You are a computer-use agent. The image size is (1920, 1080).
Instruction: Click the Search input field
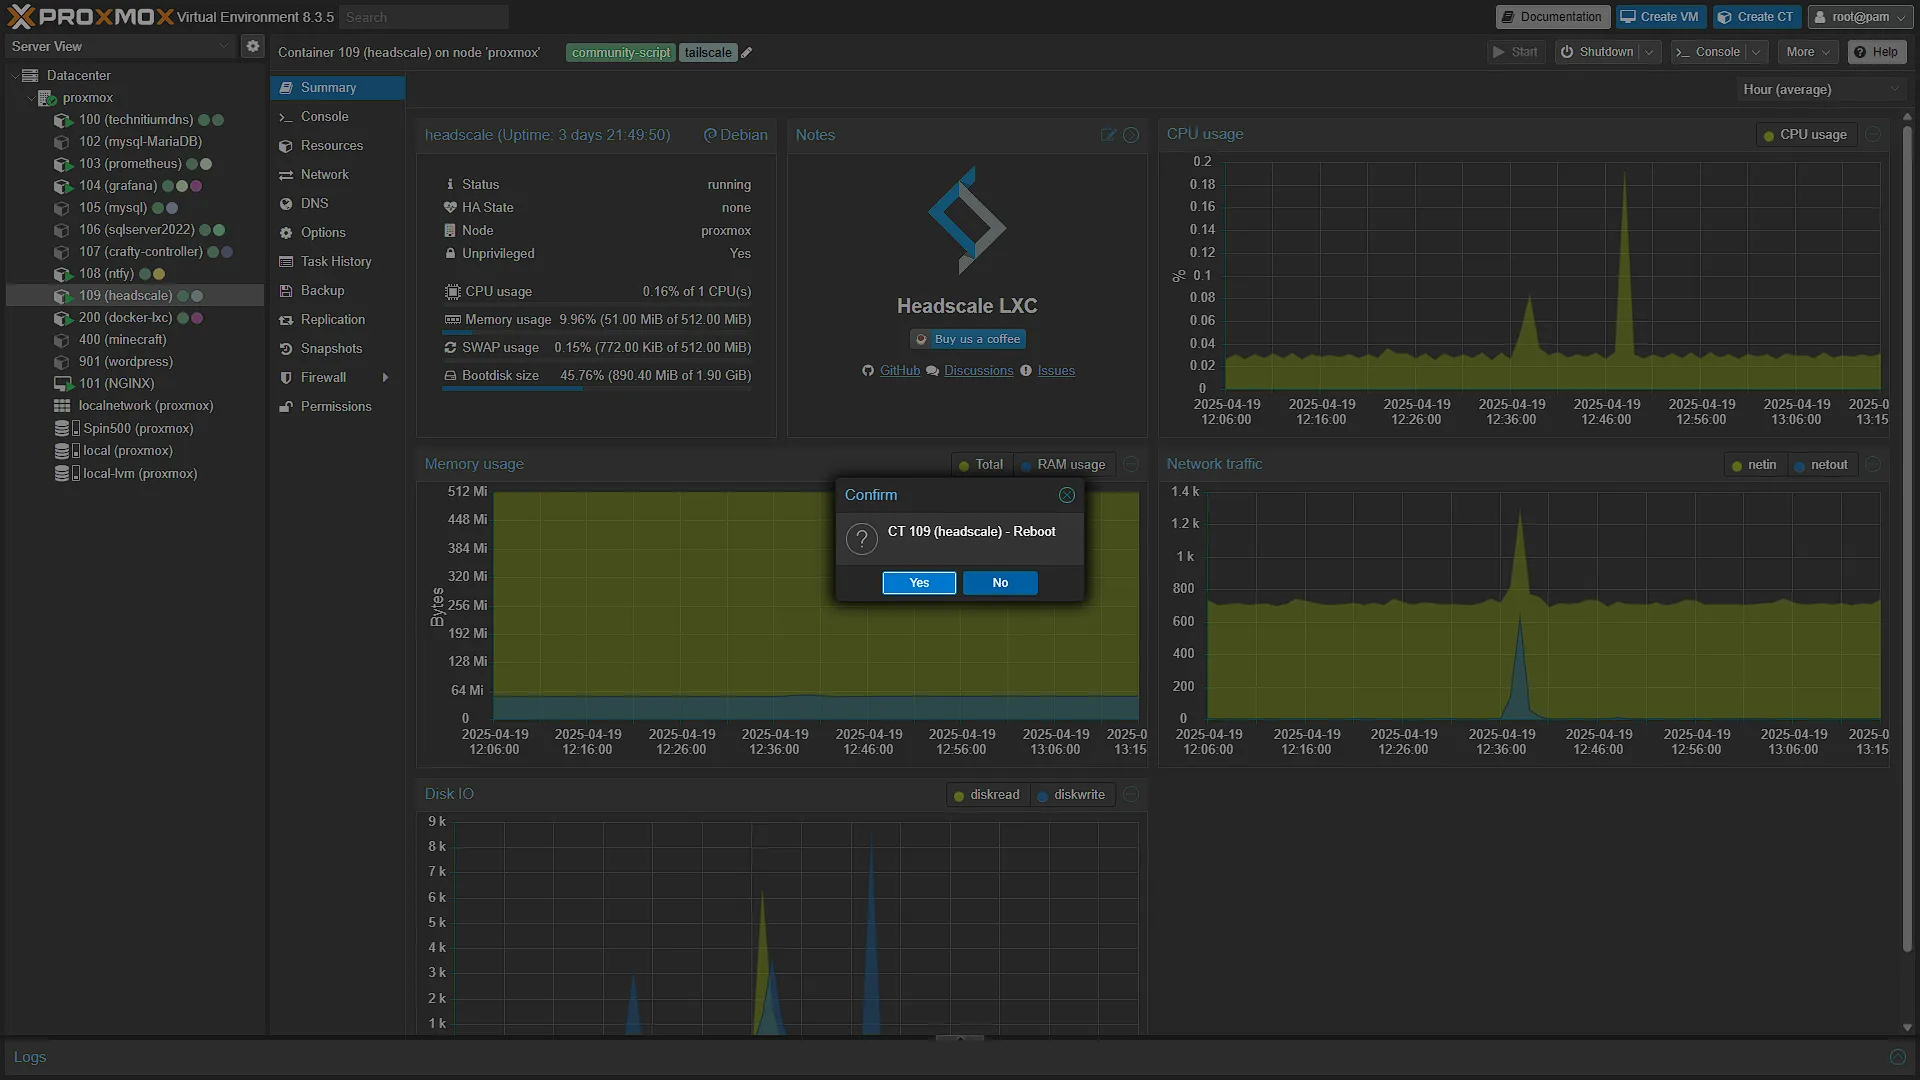coord(424,17)
